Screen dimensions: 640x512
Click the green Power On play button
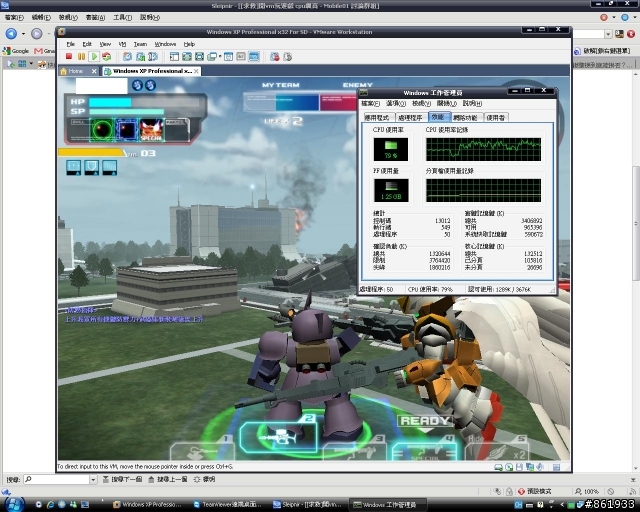tap(94, 56)
